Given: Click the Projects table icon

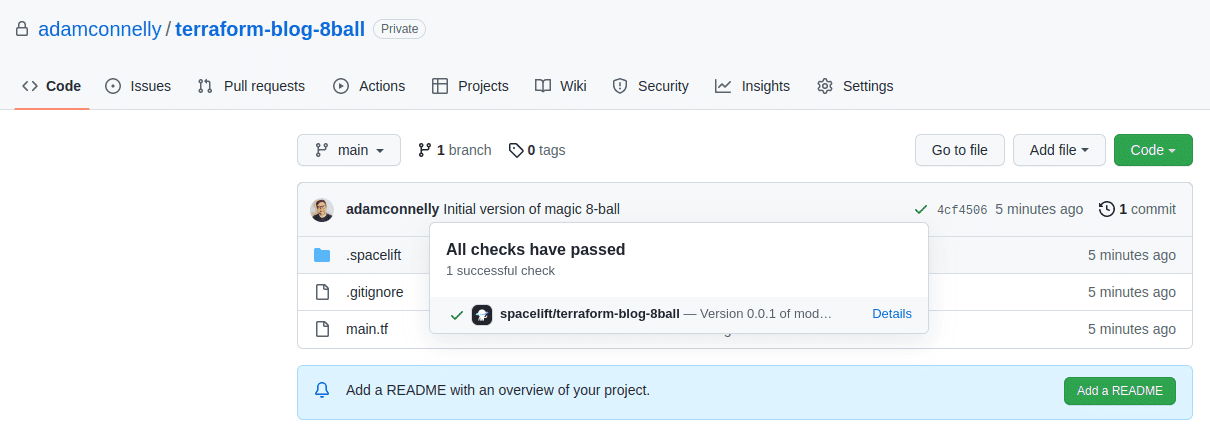Looking at the screenshot, I should [440, 86].
